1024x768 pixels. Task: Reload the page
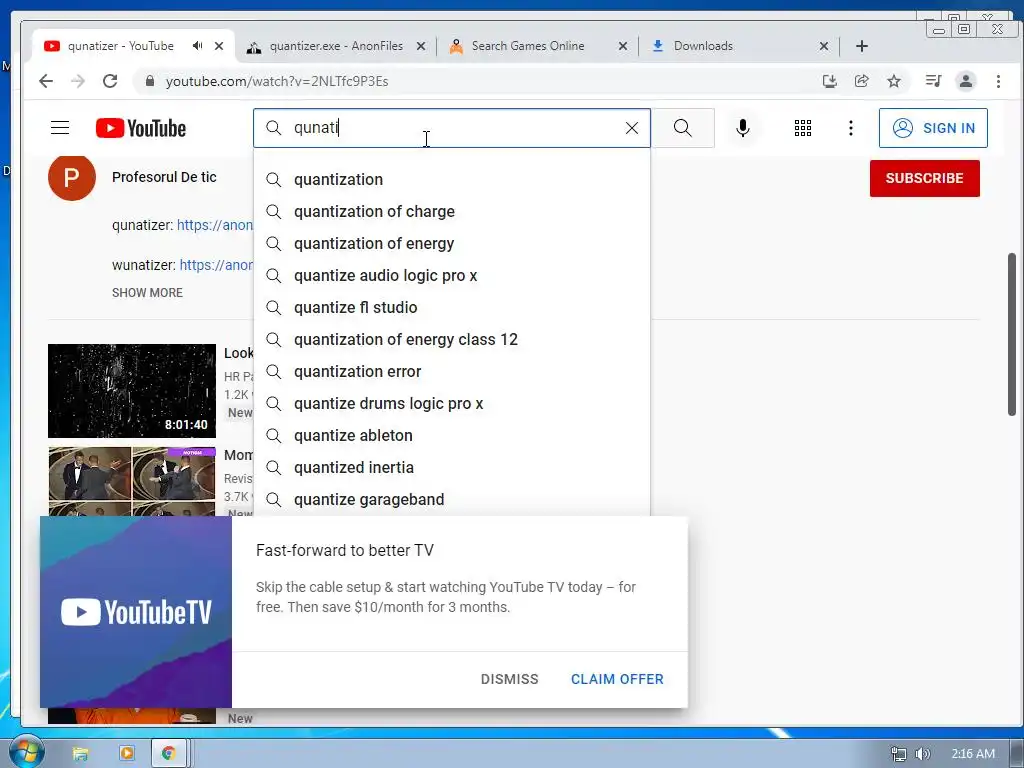(110, 81)
